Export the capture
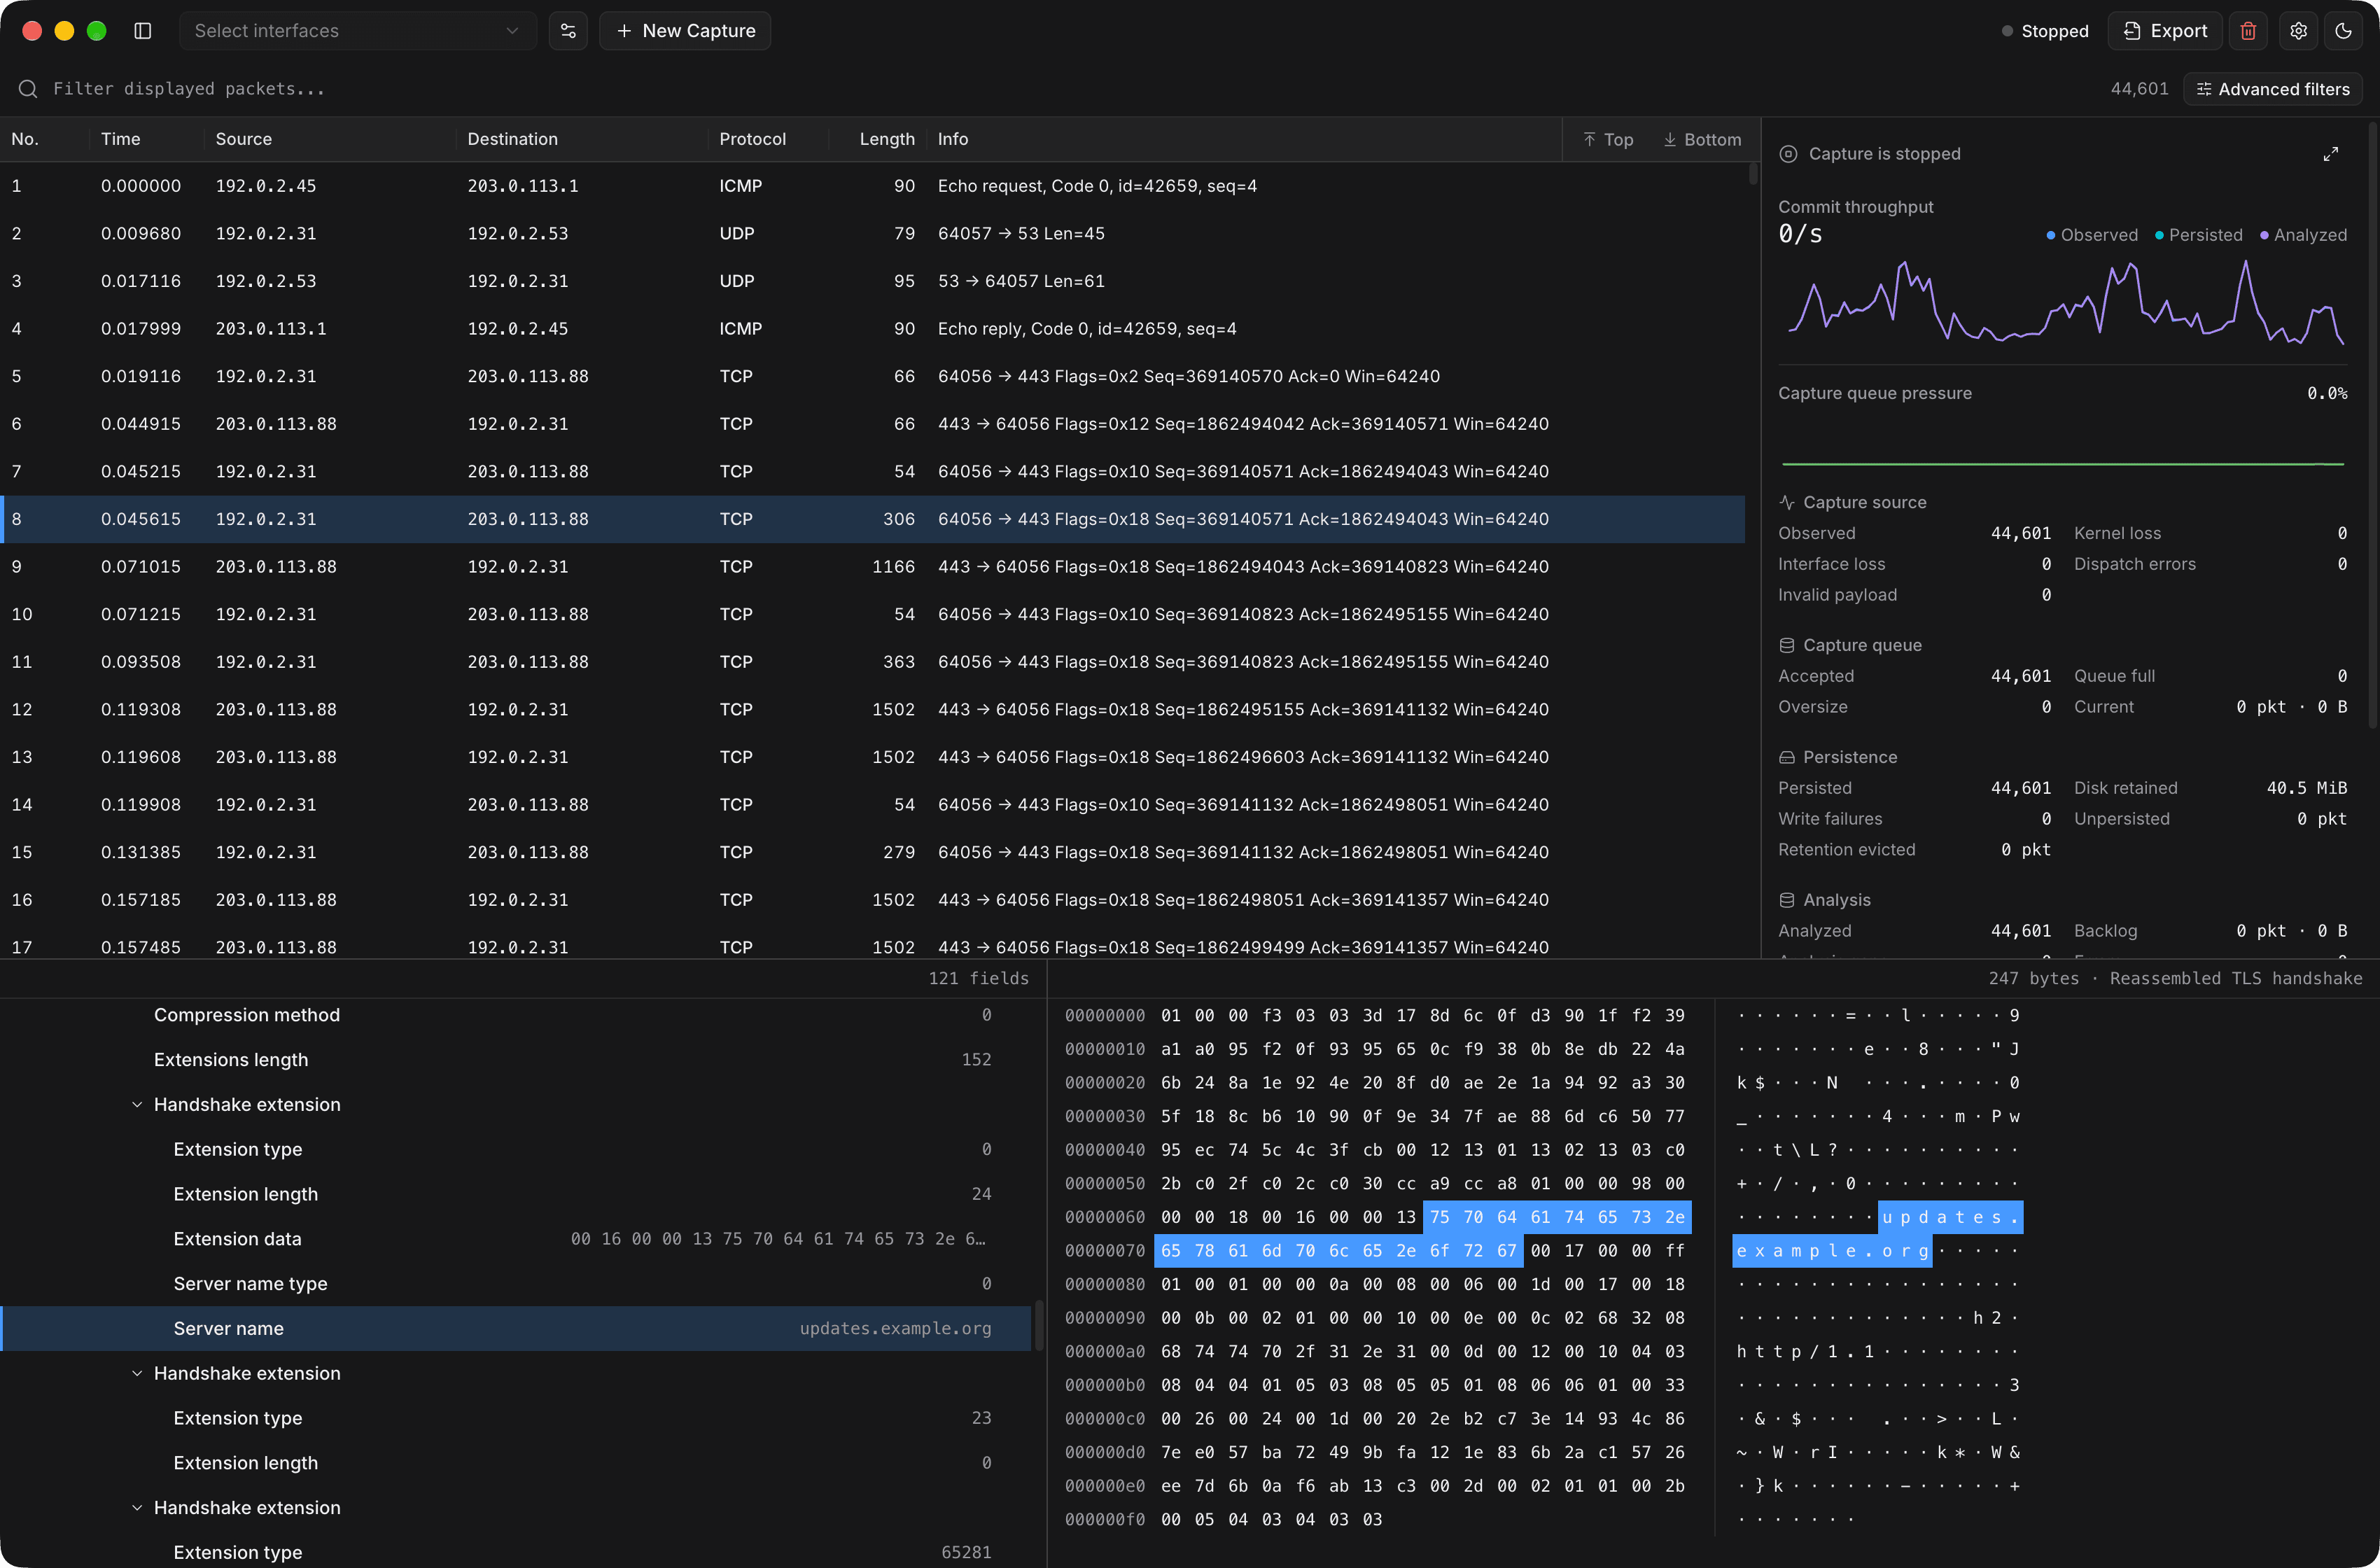Viewport: 2380px width, 1568px height. click(2164, 31)
